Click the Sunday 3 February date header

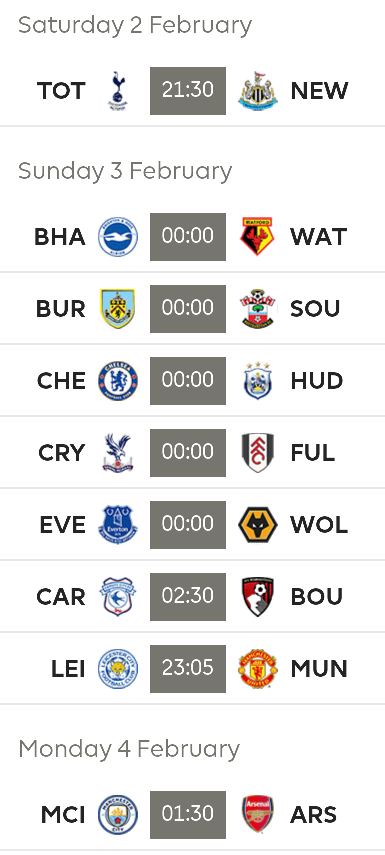[x=125, y=171]
